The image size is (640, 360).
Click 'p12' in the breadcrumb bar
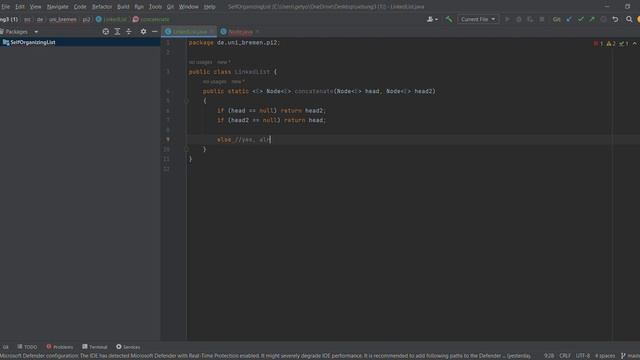(86, 19)
